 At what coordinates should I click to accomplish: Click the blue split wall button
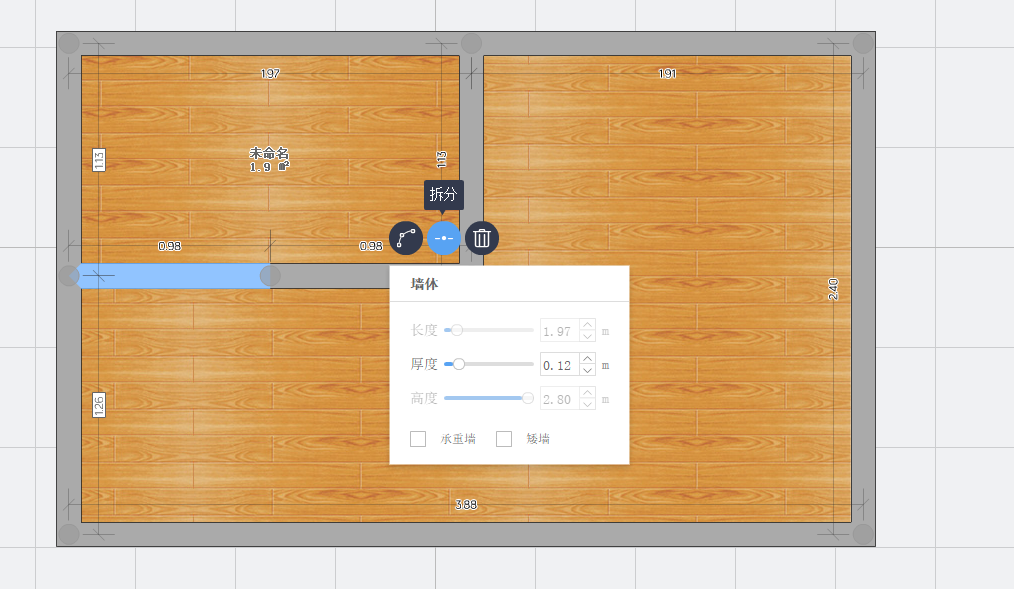tap(444, 238)
